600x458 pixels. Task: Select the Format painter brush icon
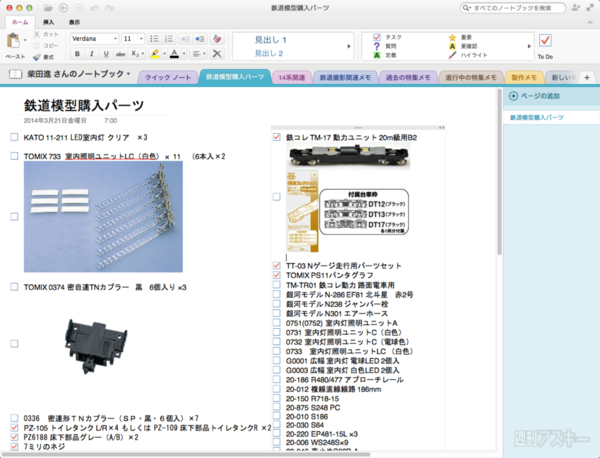click(x=37, y=57)
